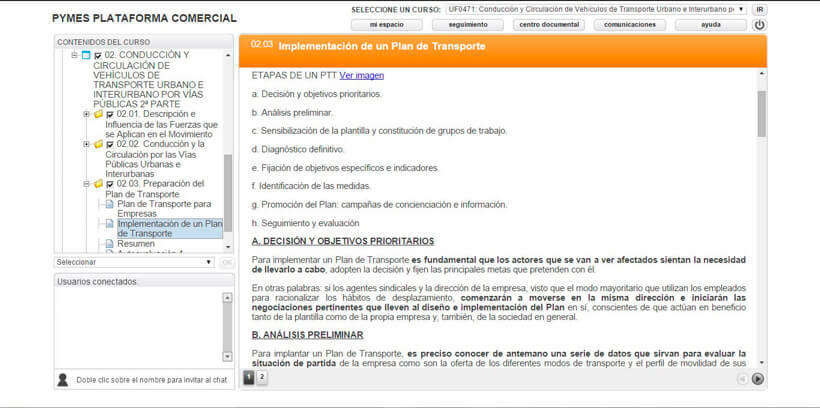Click the previous page arrow icon
Image resolution: width=820 pixels, height=408 pixels.
[x=742, y=379]
